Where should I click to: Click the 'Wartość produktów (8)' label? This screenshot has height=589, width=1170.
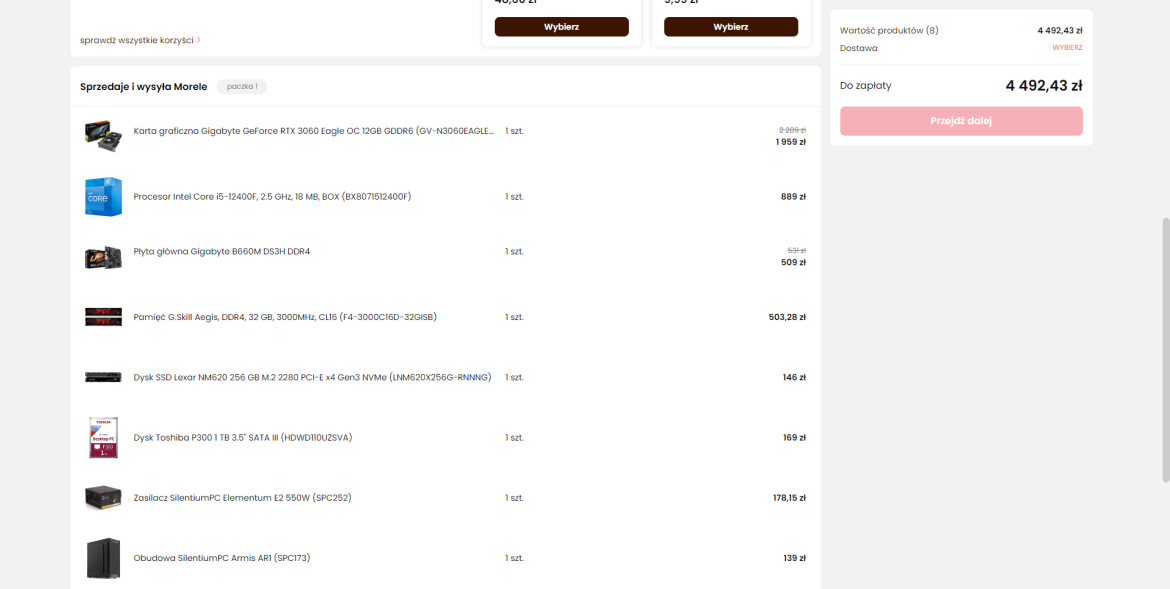point(889,31)
